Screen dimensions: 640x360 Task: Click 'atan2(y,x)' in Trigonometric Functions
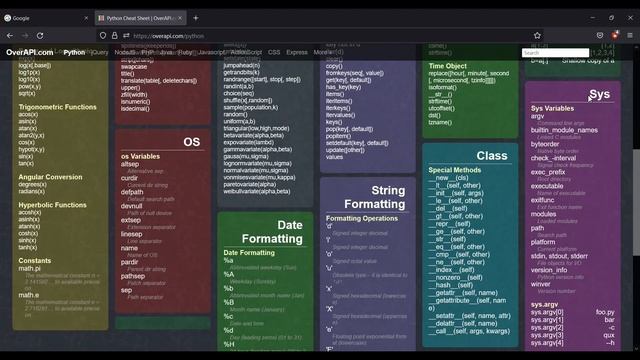pos(31,135)
